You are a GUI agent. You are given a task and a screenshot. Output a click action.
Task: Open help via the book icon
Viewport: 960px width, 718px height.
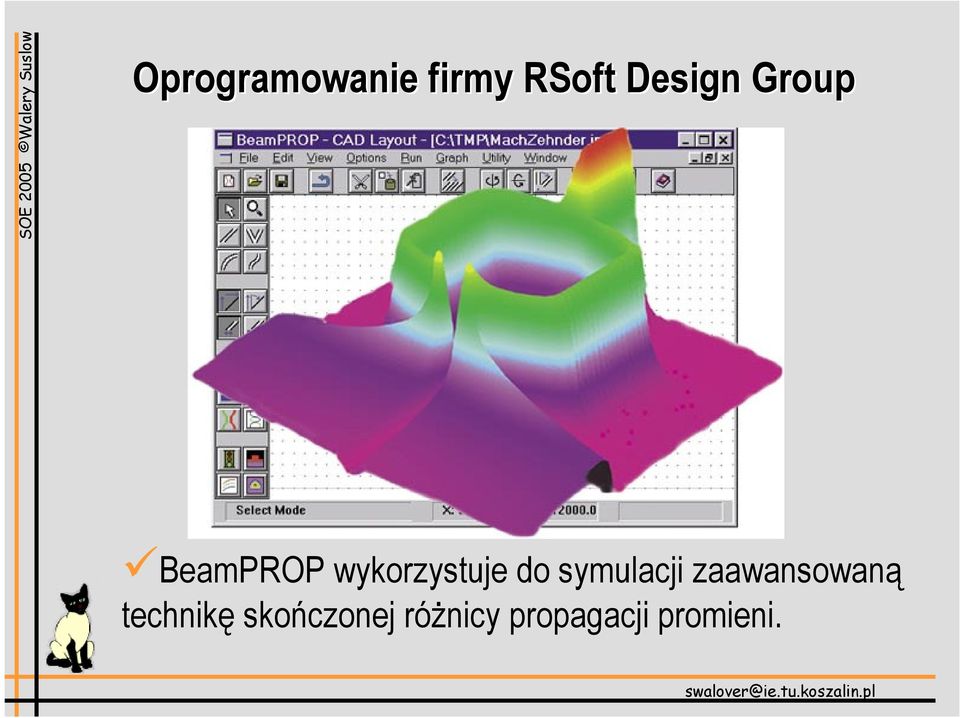tap(663, 181)
